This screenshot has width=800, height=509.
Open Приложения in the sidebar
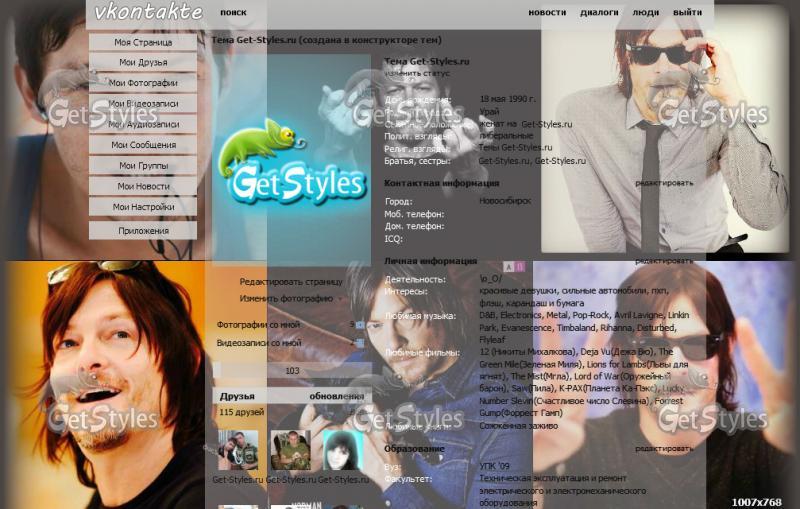[x=143, y=231]
